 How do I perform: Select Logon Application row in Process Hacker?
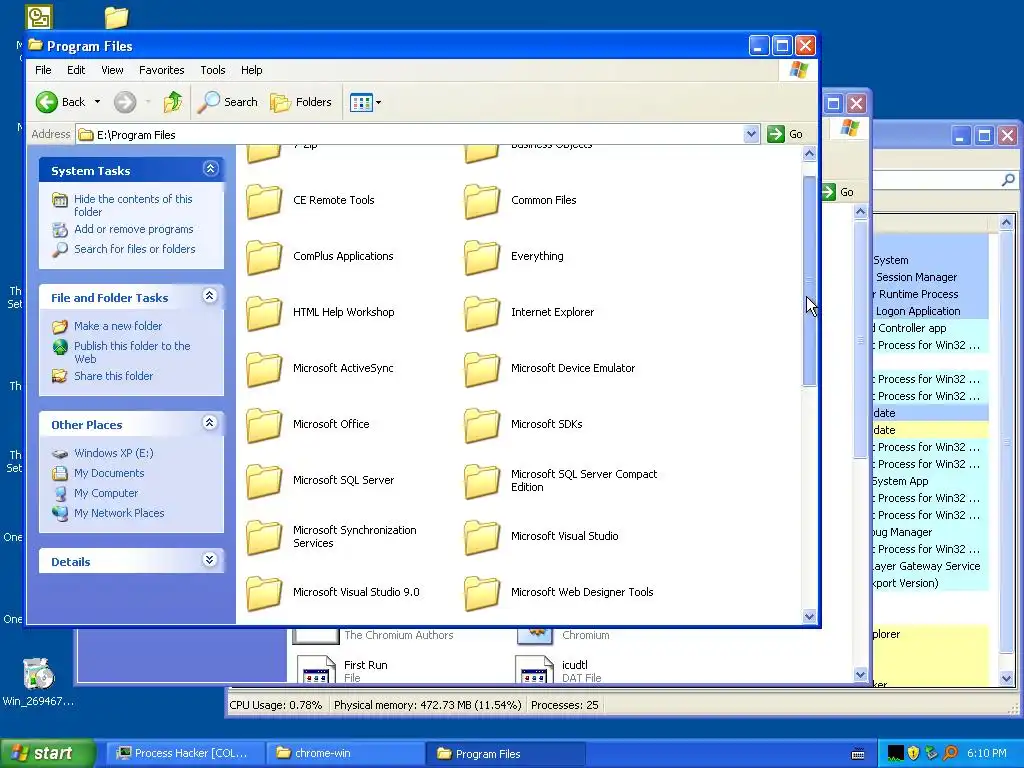pos(930,311)
